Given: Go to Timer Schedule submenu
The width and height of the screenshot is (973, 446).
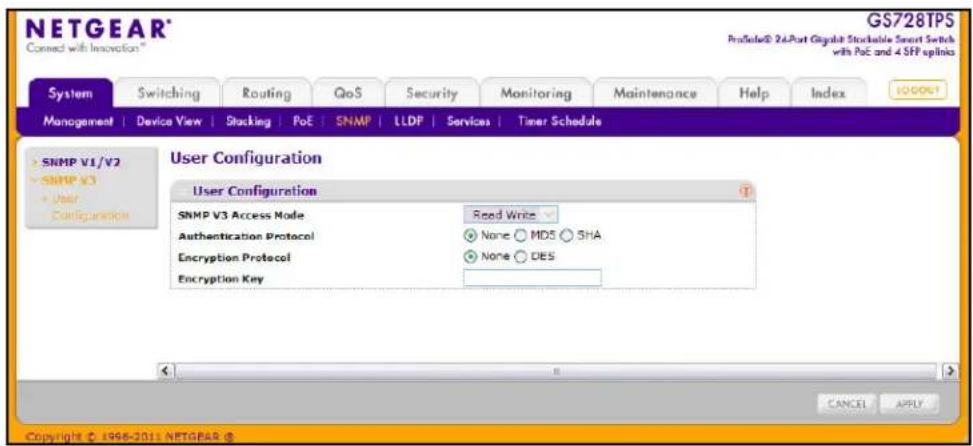Looking at the screenshot, I should [x=559, y=121].
